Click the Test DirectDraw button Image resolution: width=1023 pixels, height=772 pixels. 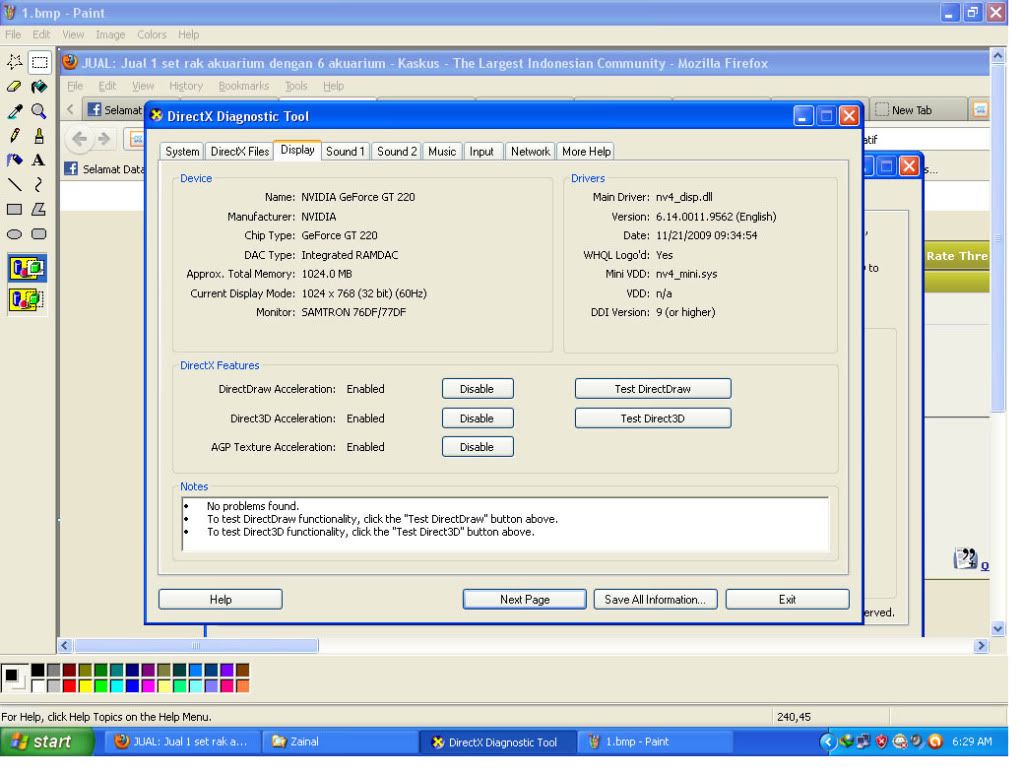(652, 389)
